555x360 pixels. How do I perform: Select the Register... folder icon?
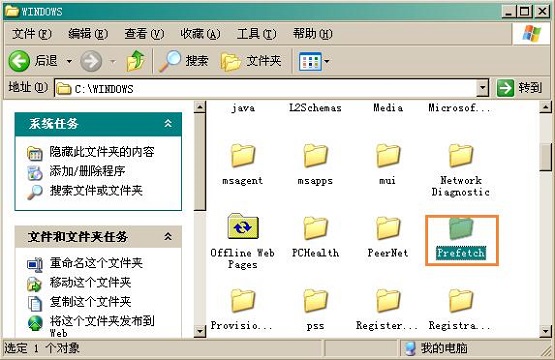click(388, 301)
